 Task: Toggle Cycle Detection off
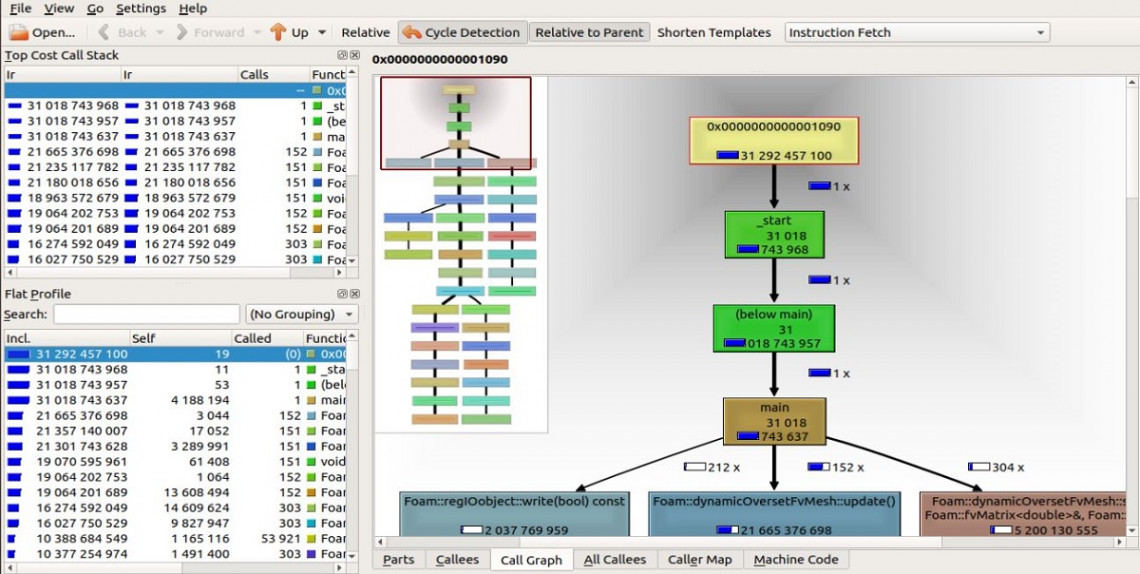(x=461, y=33)
